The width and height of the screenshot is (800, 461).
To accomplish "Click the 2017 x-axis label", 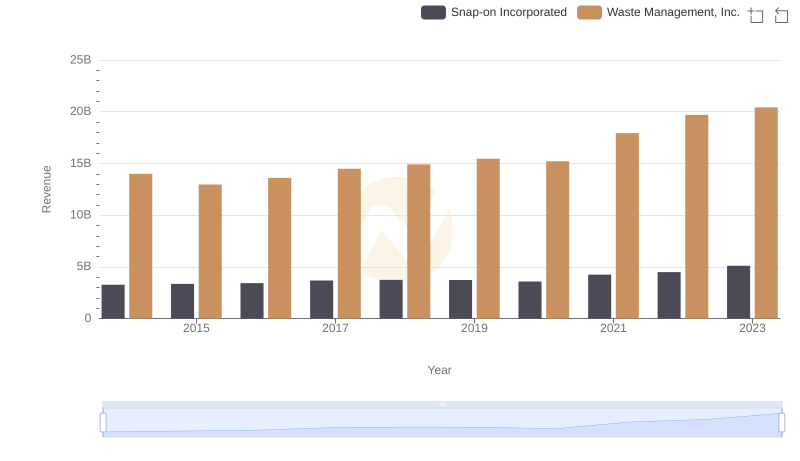I will point(335,328).
